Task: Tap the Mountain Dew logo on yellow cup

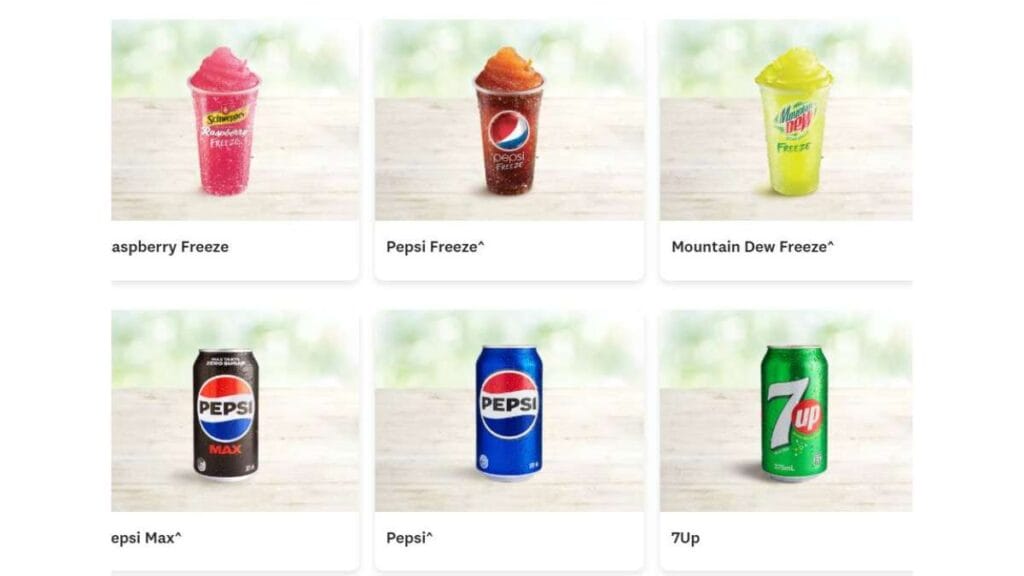Action: 794,118
